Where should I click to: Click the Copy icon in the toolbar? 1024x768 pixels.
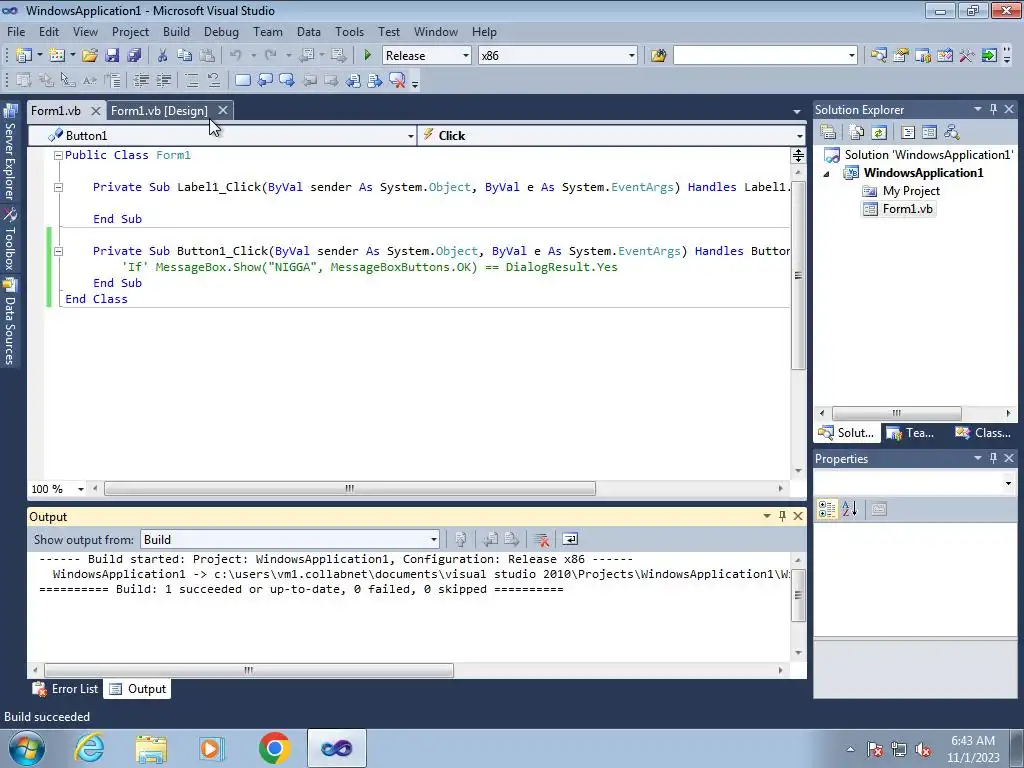[x=185, y=56]
